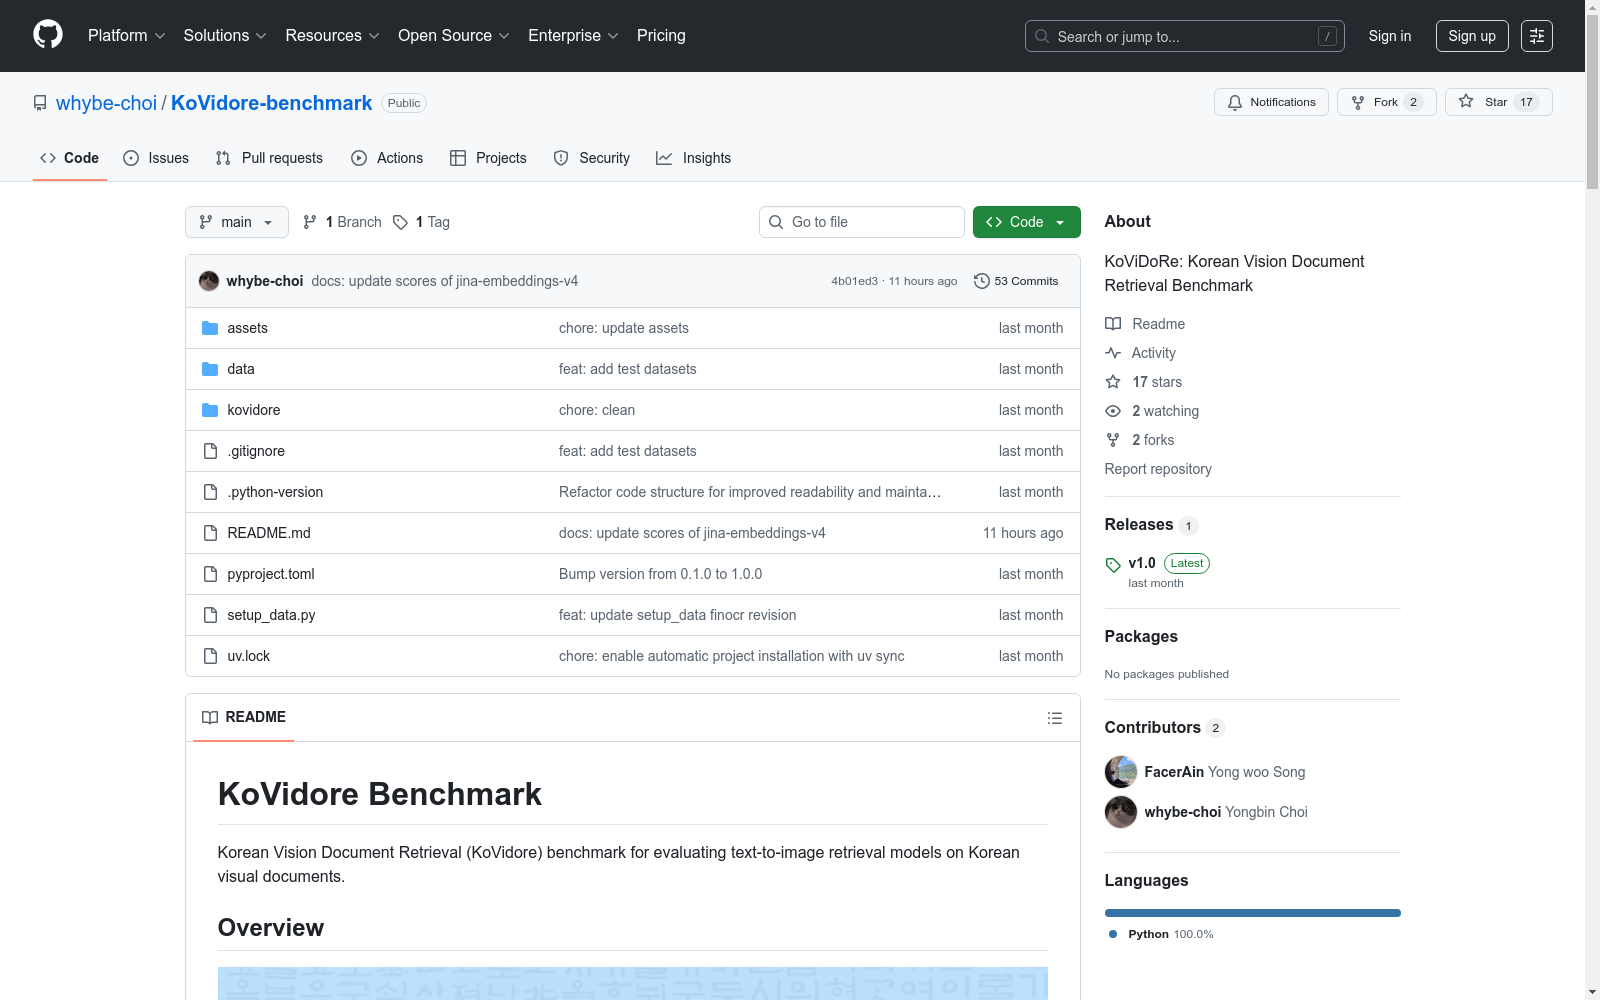Click the 17 stars link
This screenshot has width=1600, height=1000.
click(1157, 382)
